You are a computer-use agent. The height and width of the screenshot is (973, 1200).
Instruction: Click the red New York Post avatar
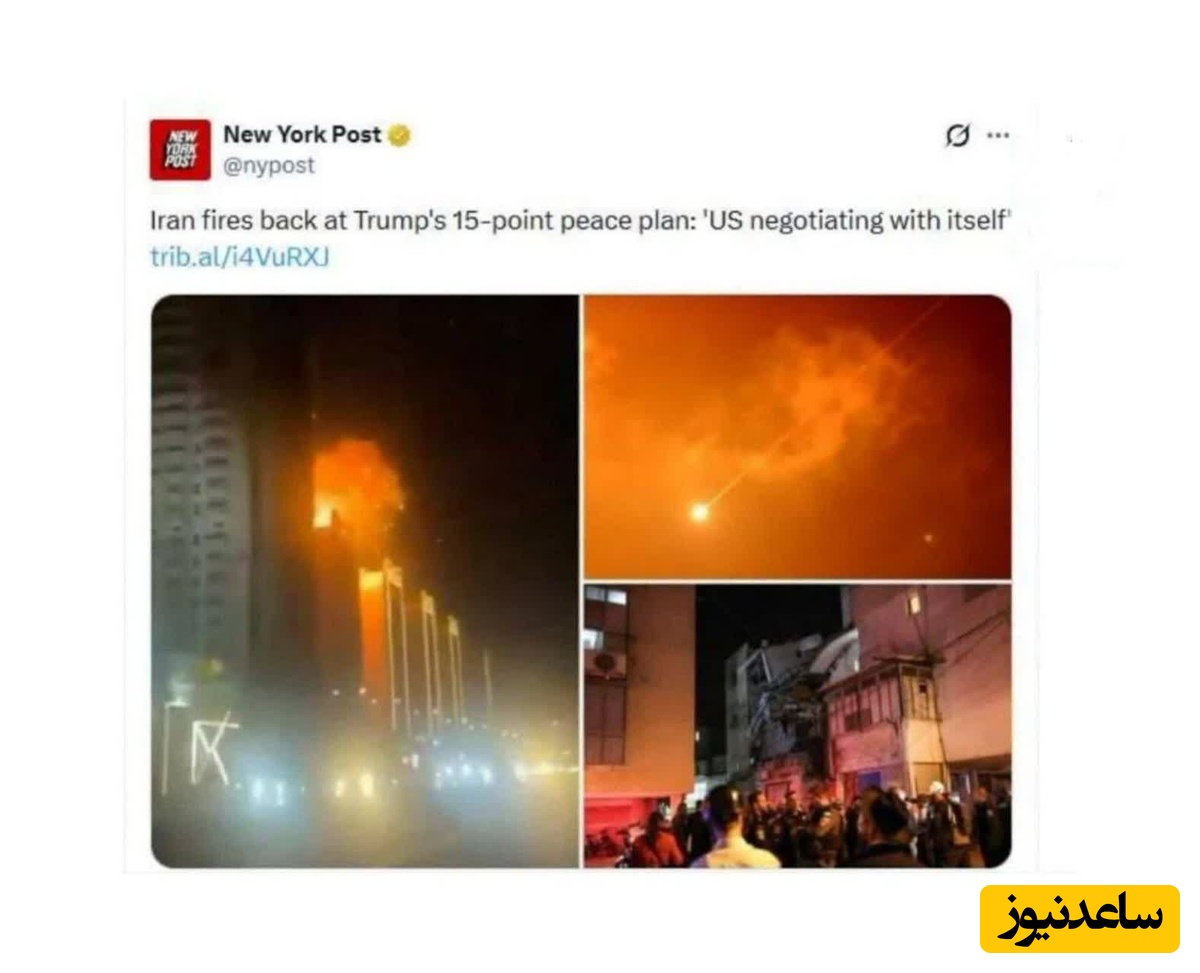point(180,149)
